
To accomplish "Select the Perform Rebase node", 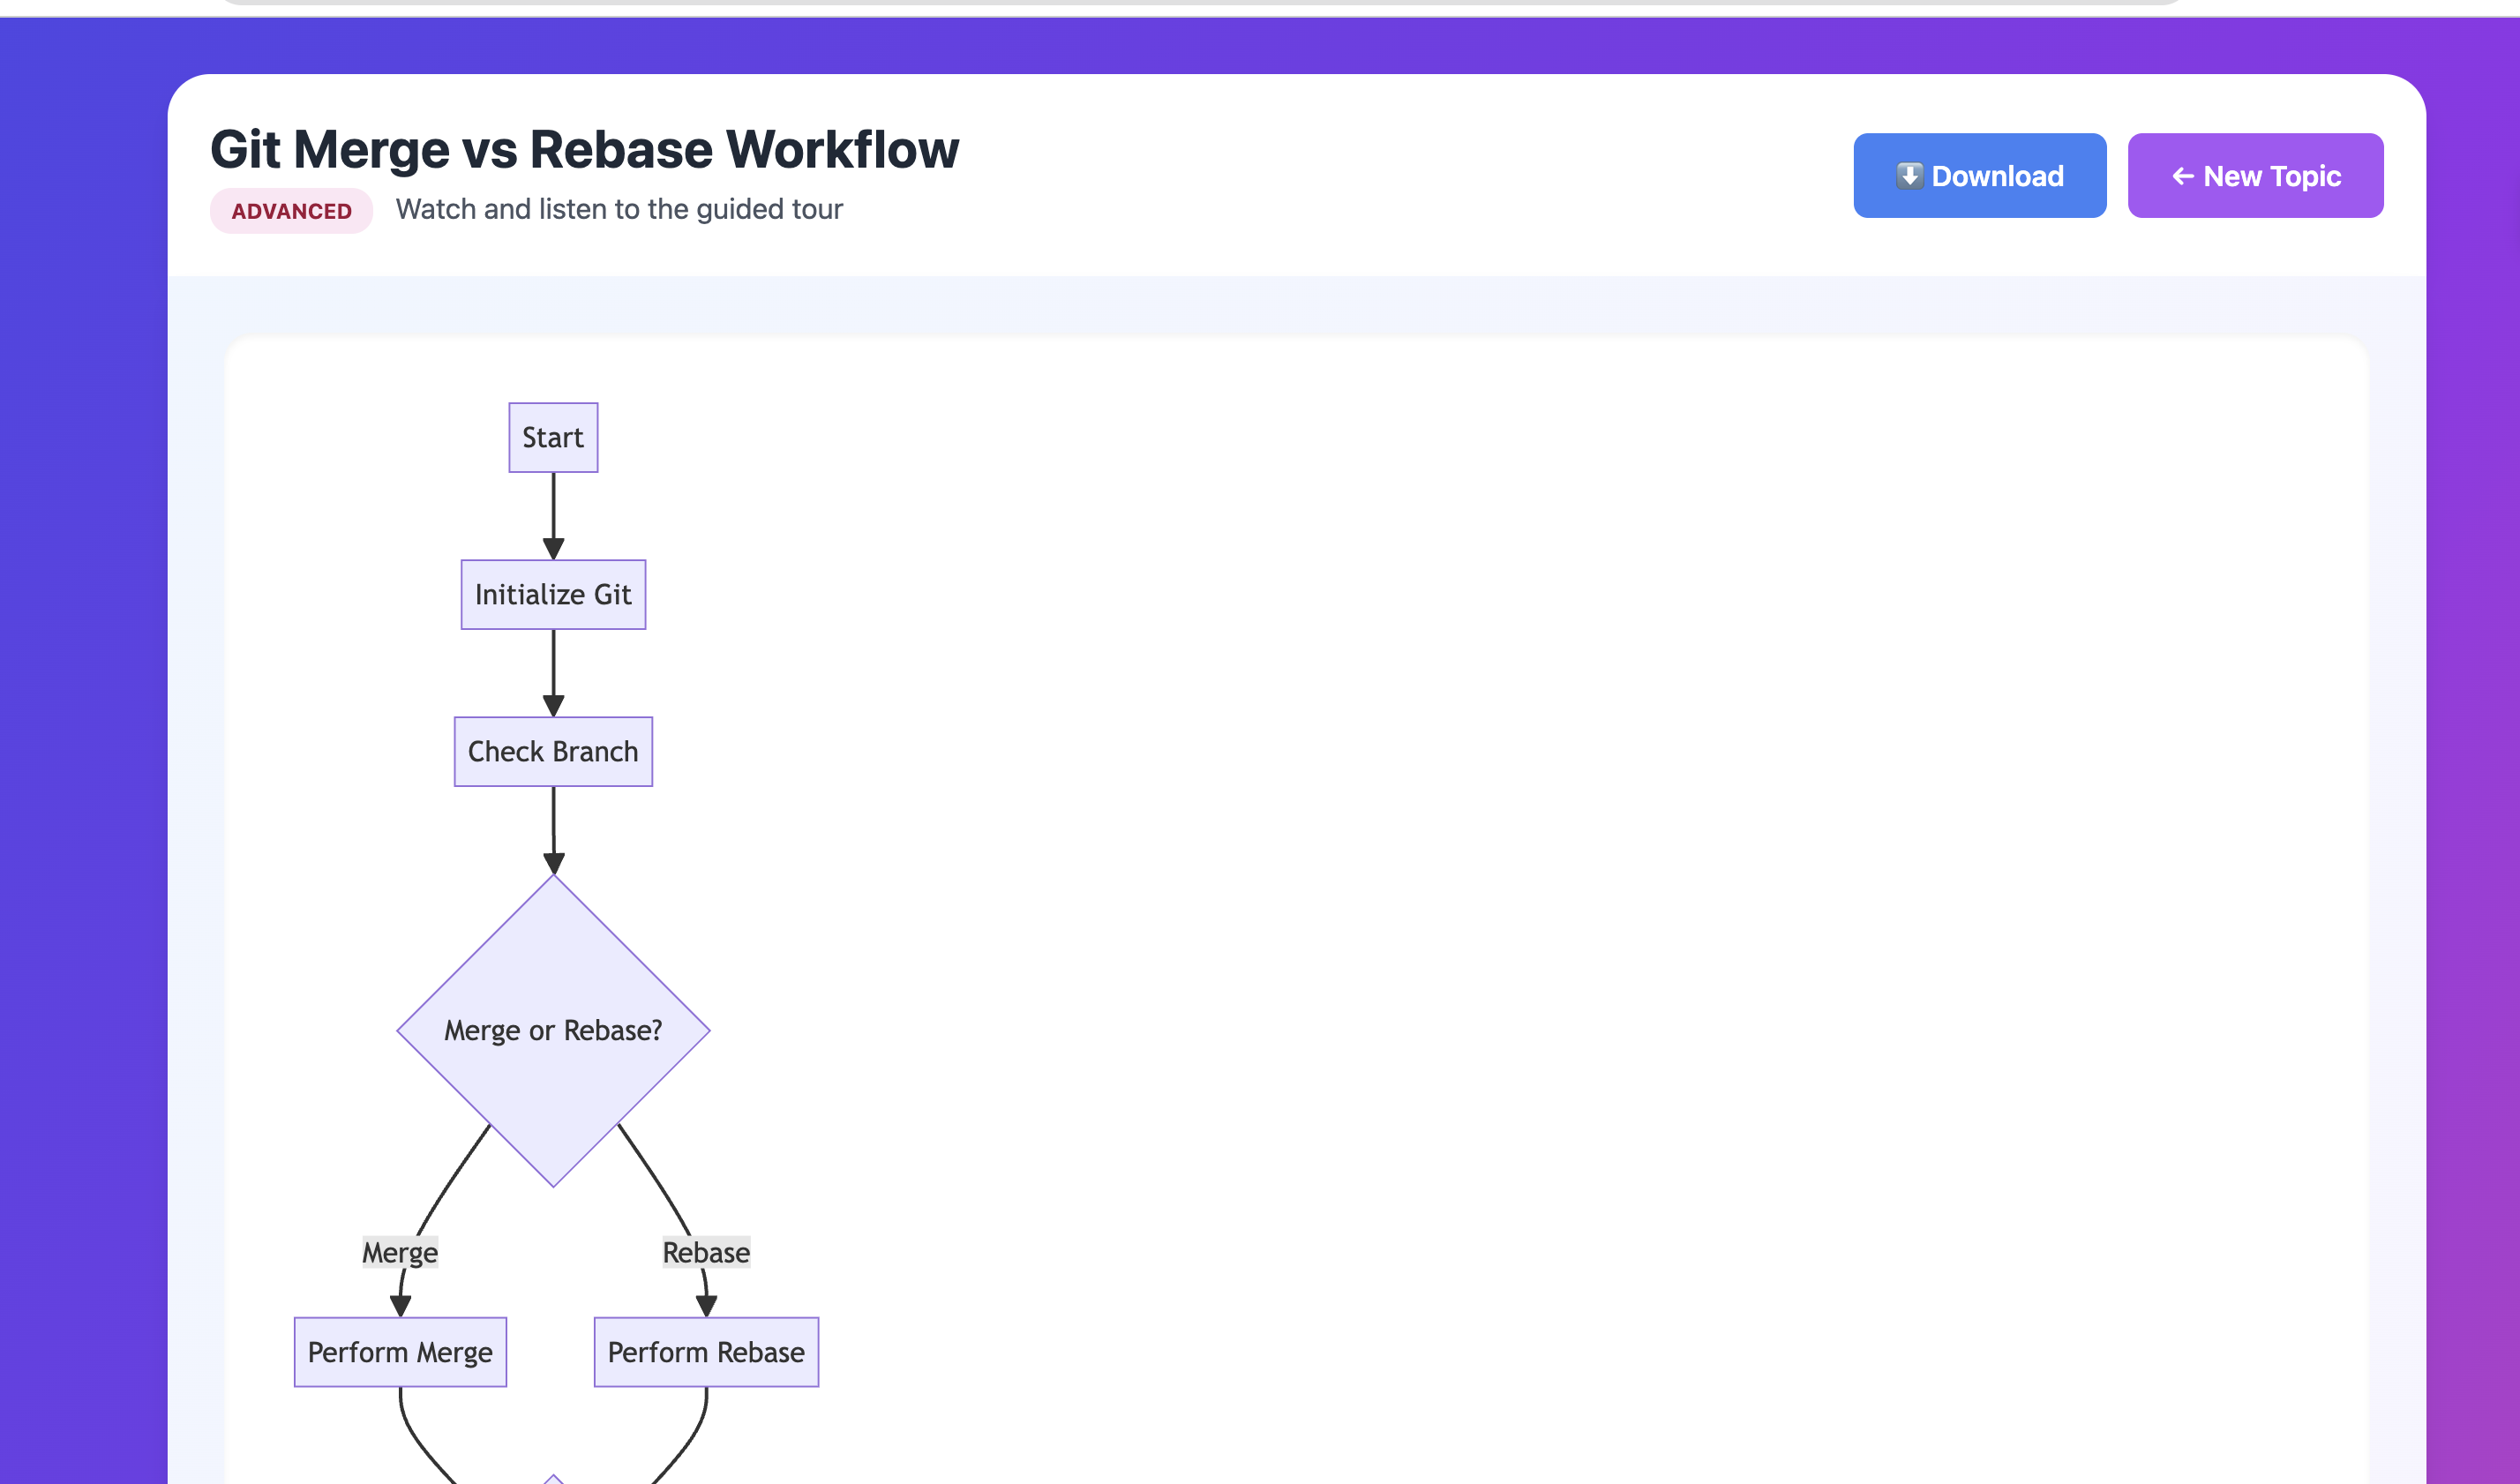I will (706, 1352).
